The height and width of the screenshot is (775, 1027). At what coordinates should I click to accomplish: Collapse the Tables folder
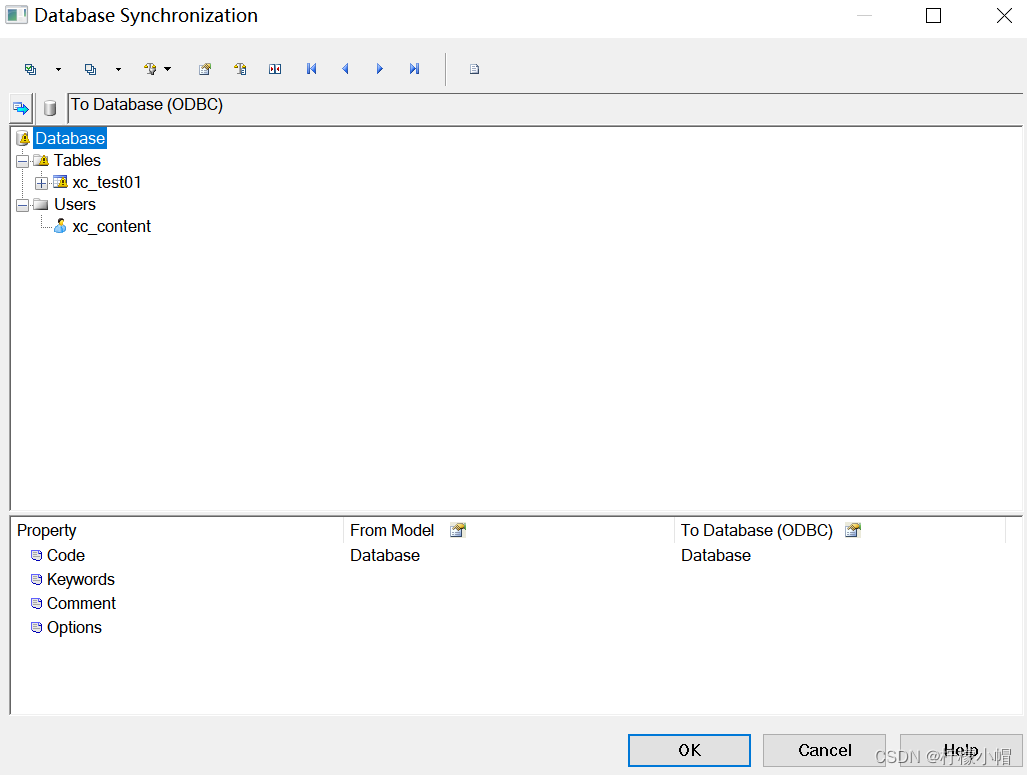click(23, 161)
